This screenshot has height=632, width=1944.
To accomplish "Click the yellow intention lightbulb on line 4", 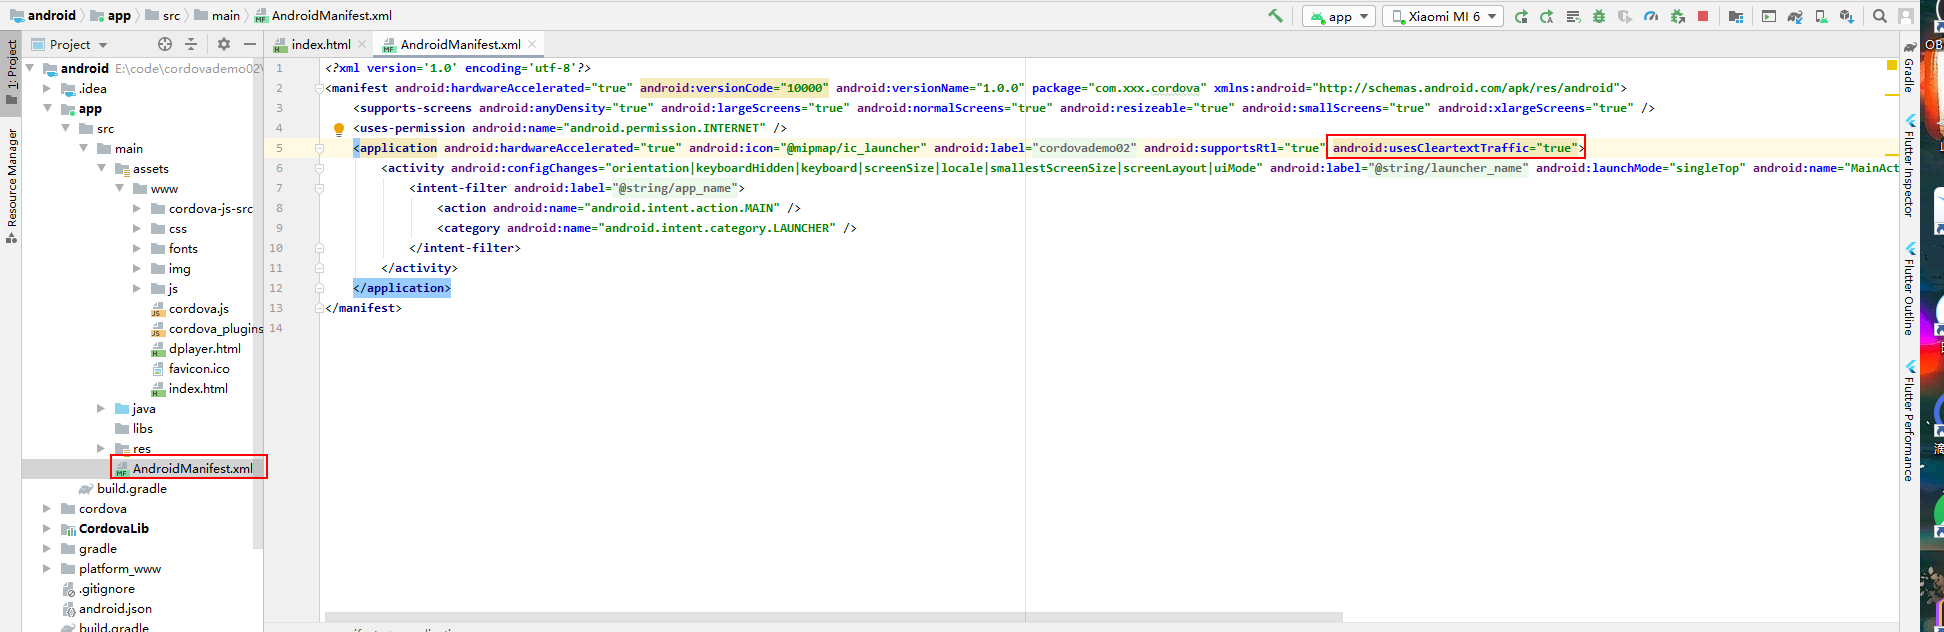I will [339, 129].
